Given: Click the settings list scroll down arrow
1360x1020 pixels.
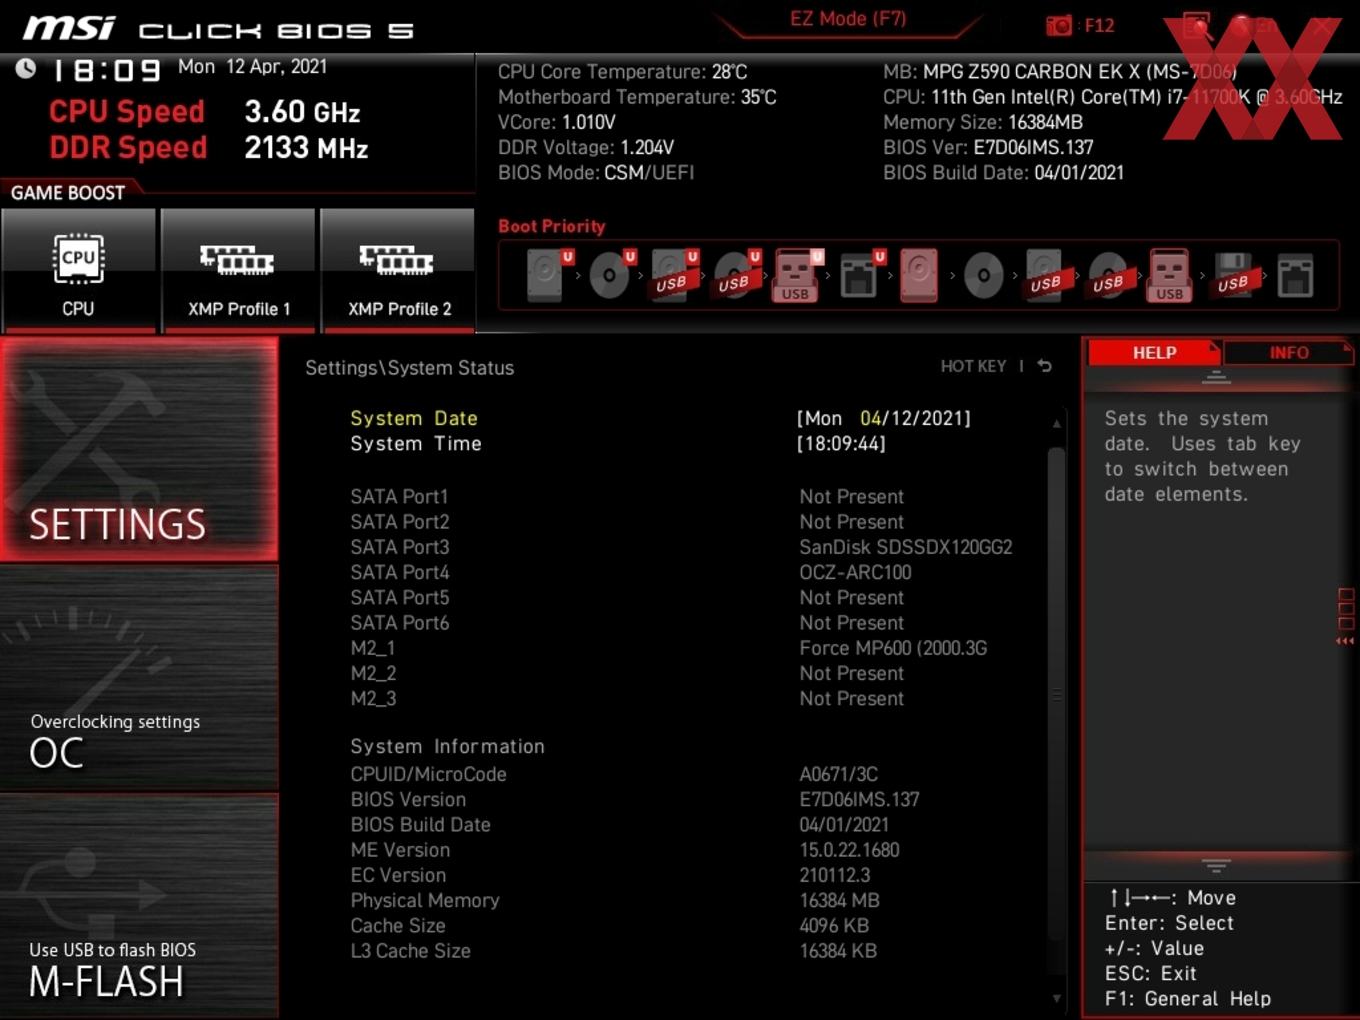Looking at the screenshot, I should [x=1057, y=998].
